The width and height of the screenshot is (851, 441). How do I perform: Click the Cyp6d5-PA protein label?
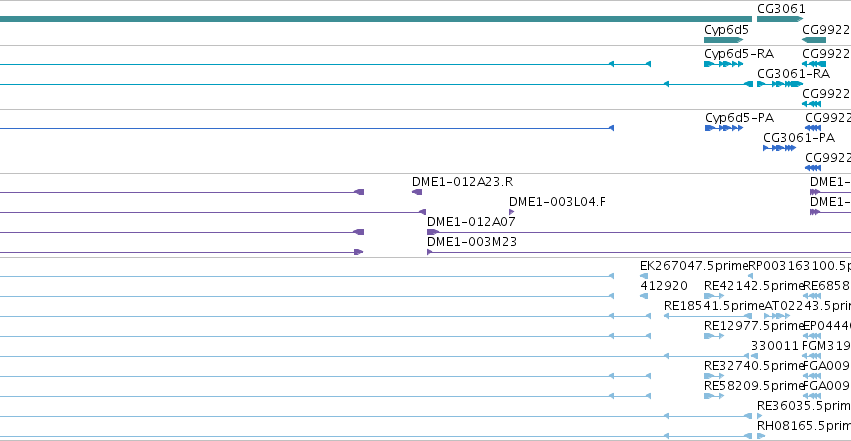[739, 118]
